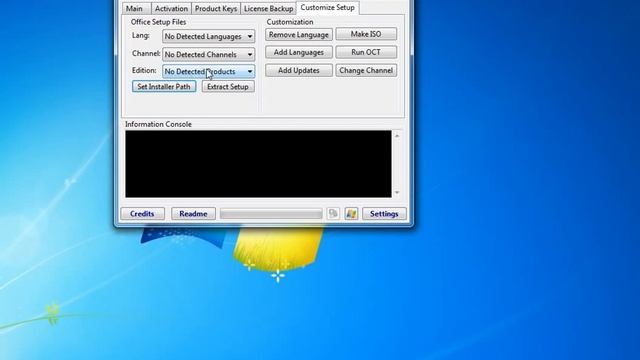Open the Activation tab
640x360 pixels.
(171, 9)
